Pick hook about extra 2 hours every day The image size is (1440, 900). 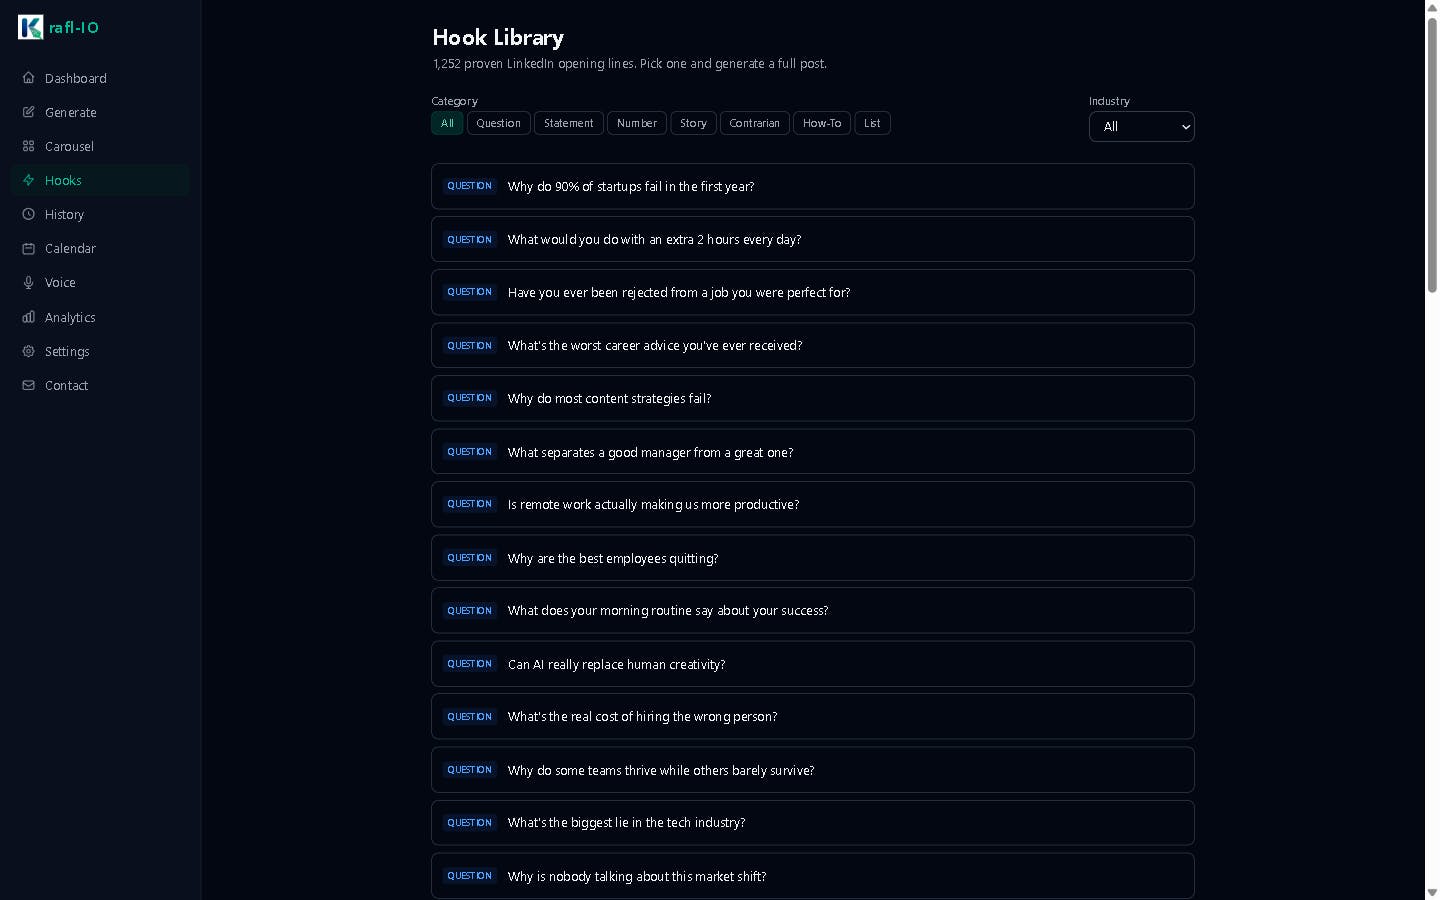[x=812, y=239]
